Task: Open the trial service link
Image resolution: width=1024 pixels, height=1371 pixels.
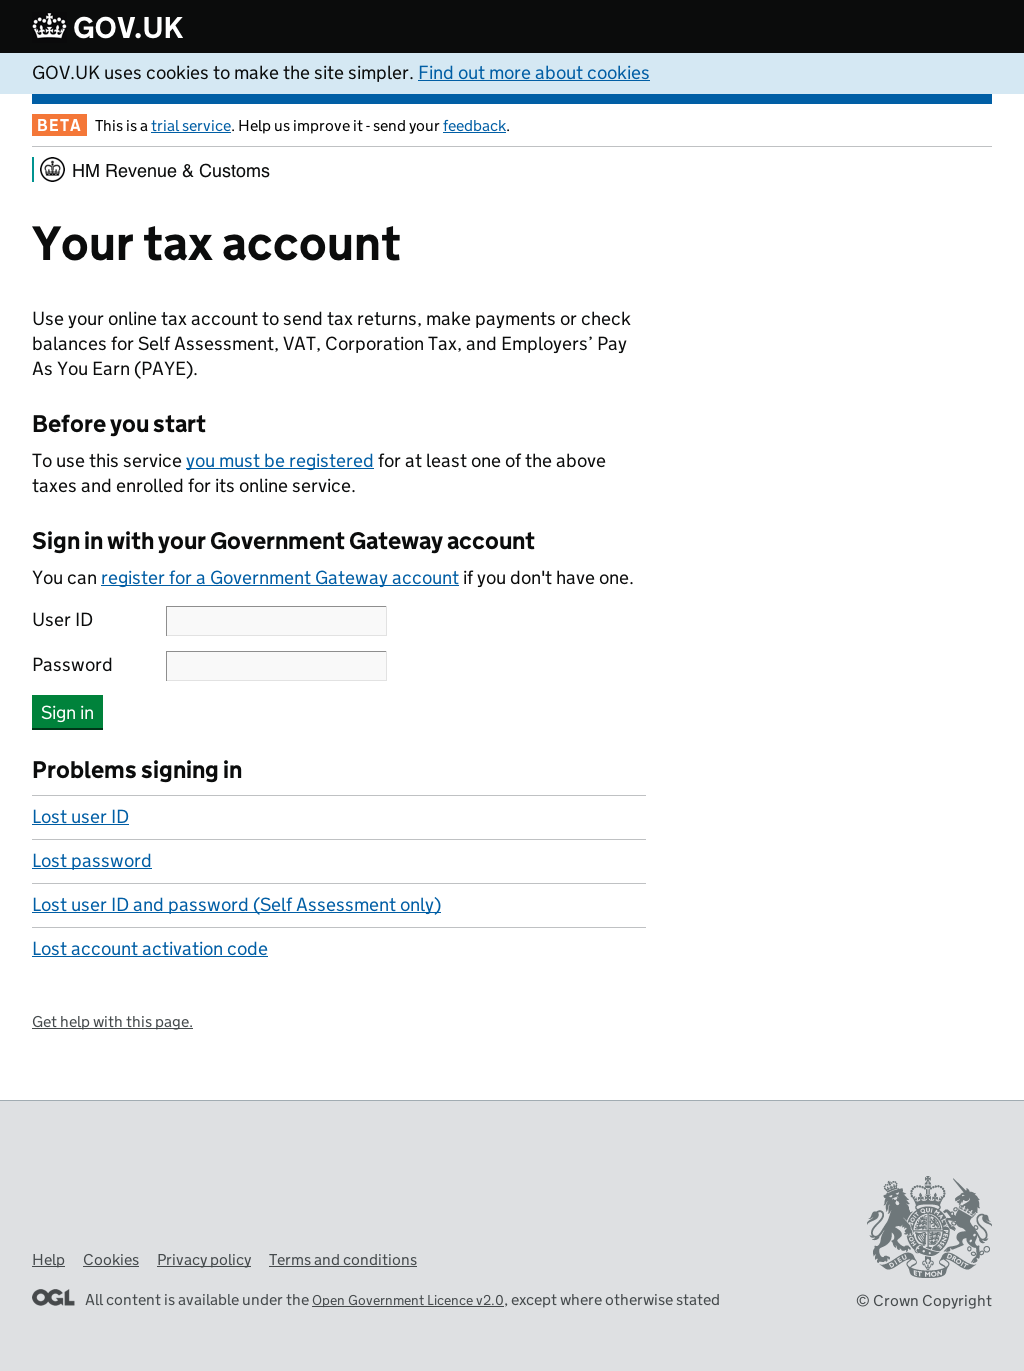Action: click(191, 126)
